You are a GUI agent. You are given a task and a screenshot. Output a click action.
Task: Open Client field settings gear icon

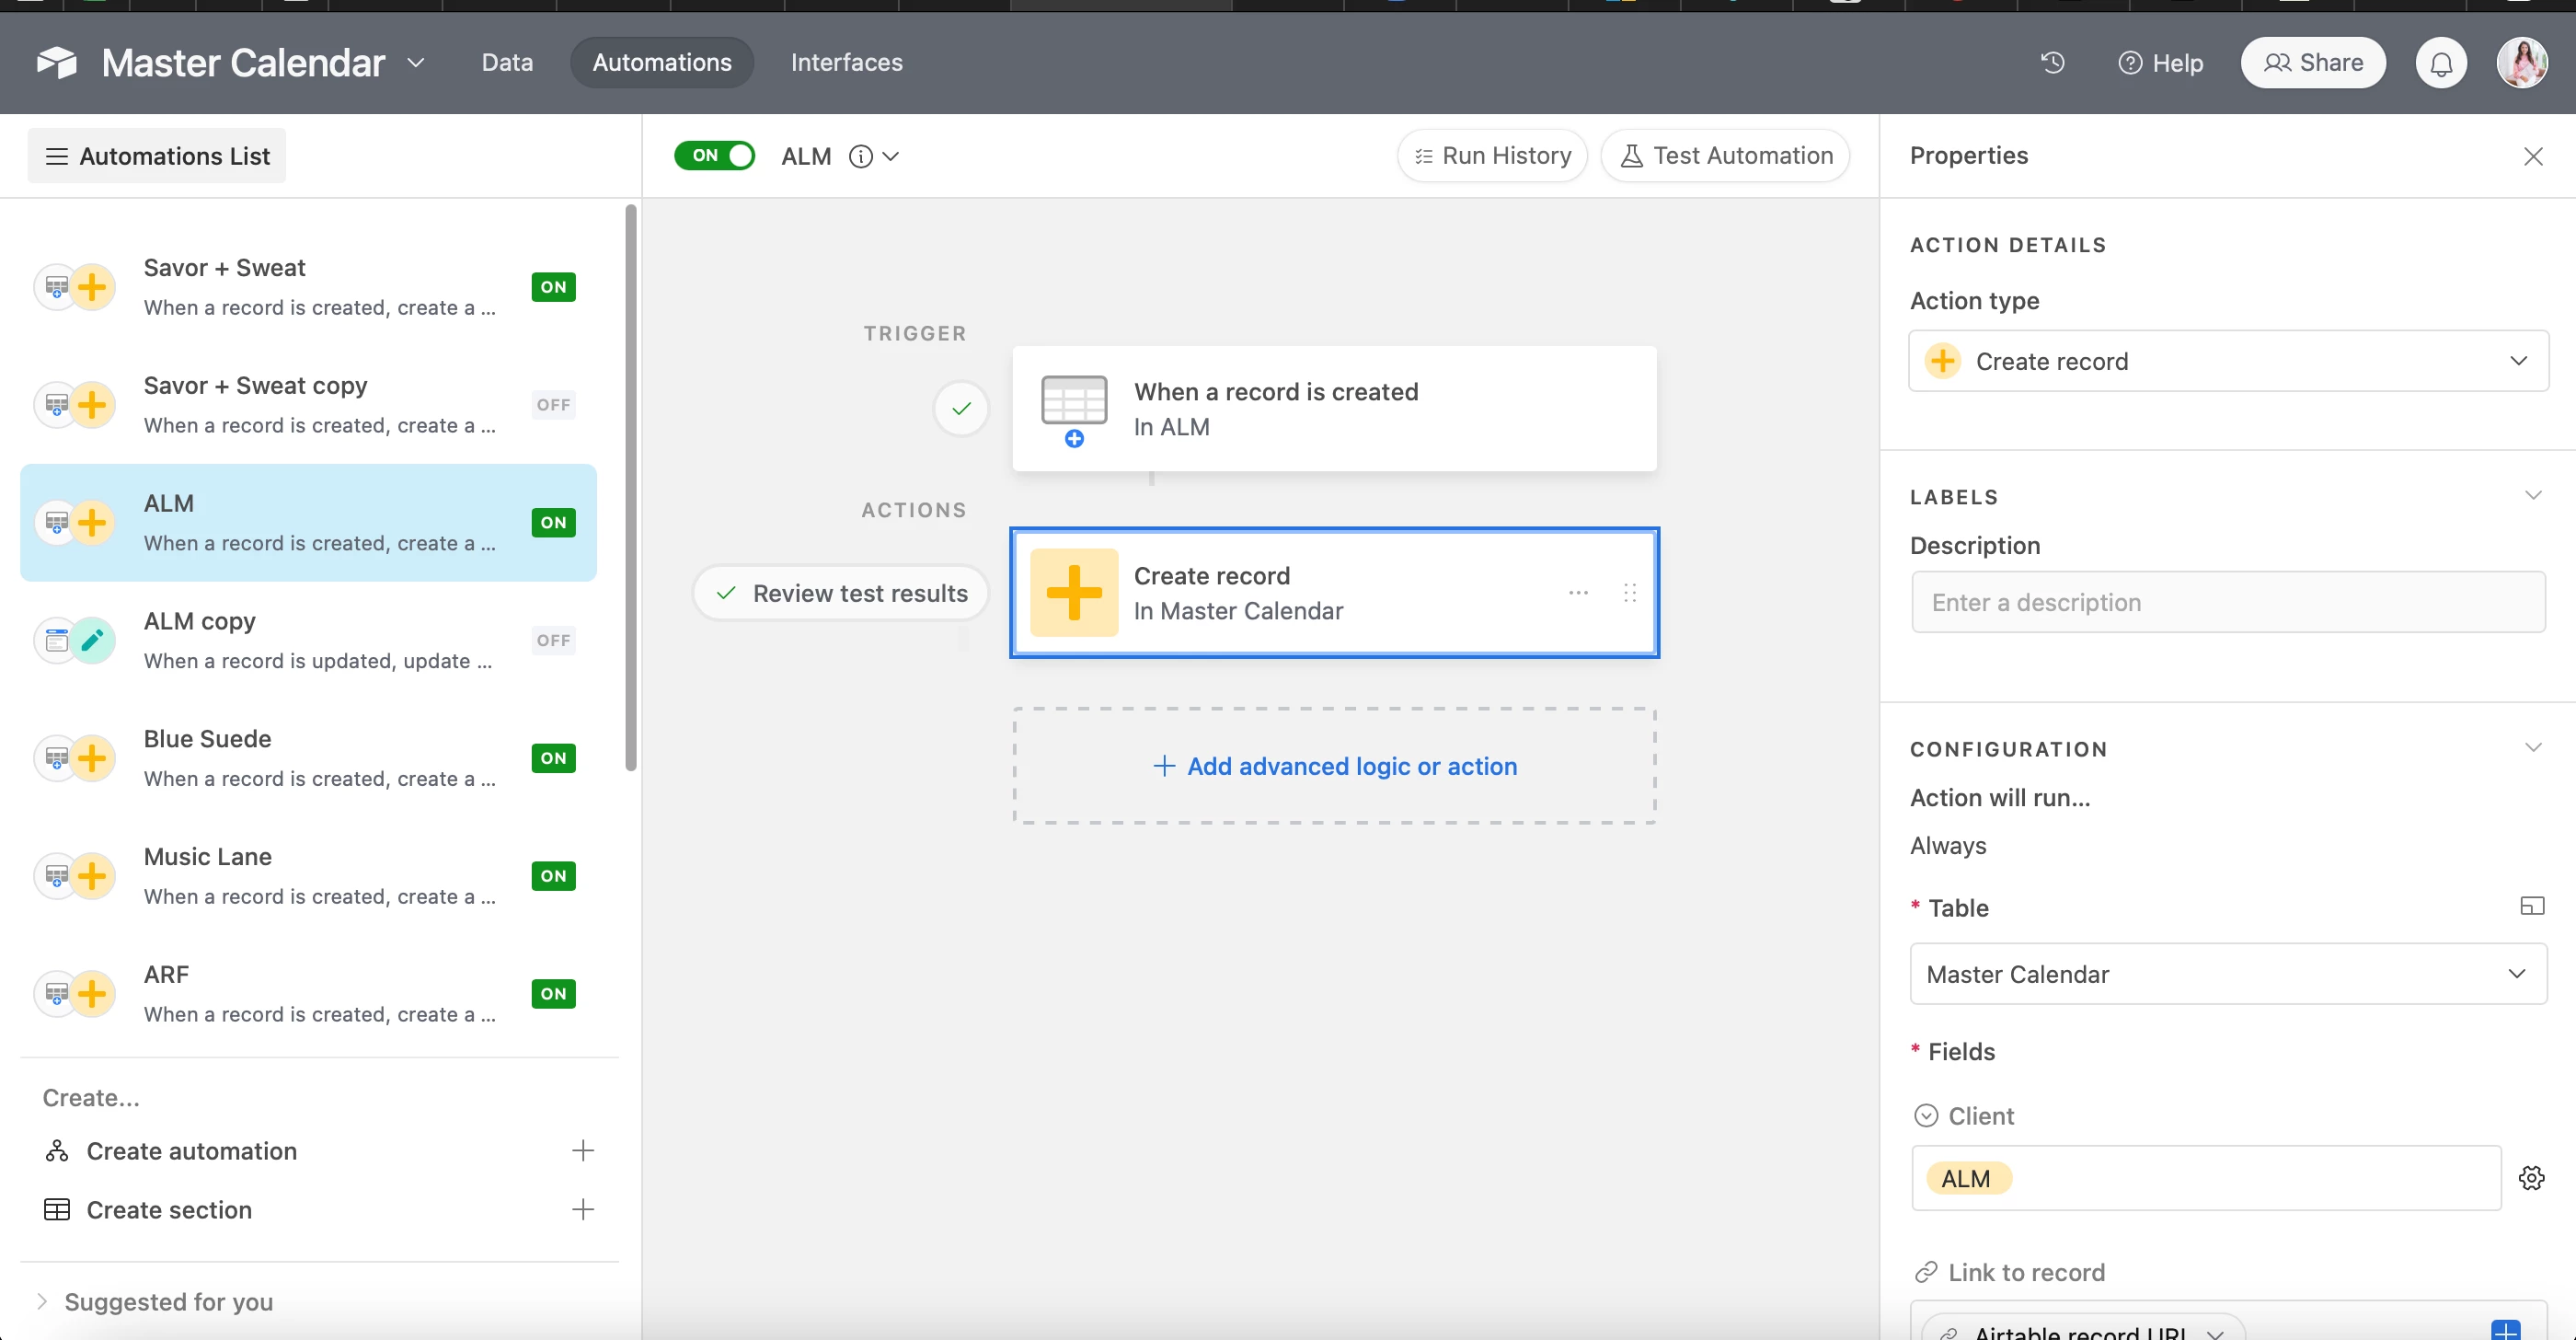(x=2531, y=1178)
